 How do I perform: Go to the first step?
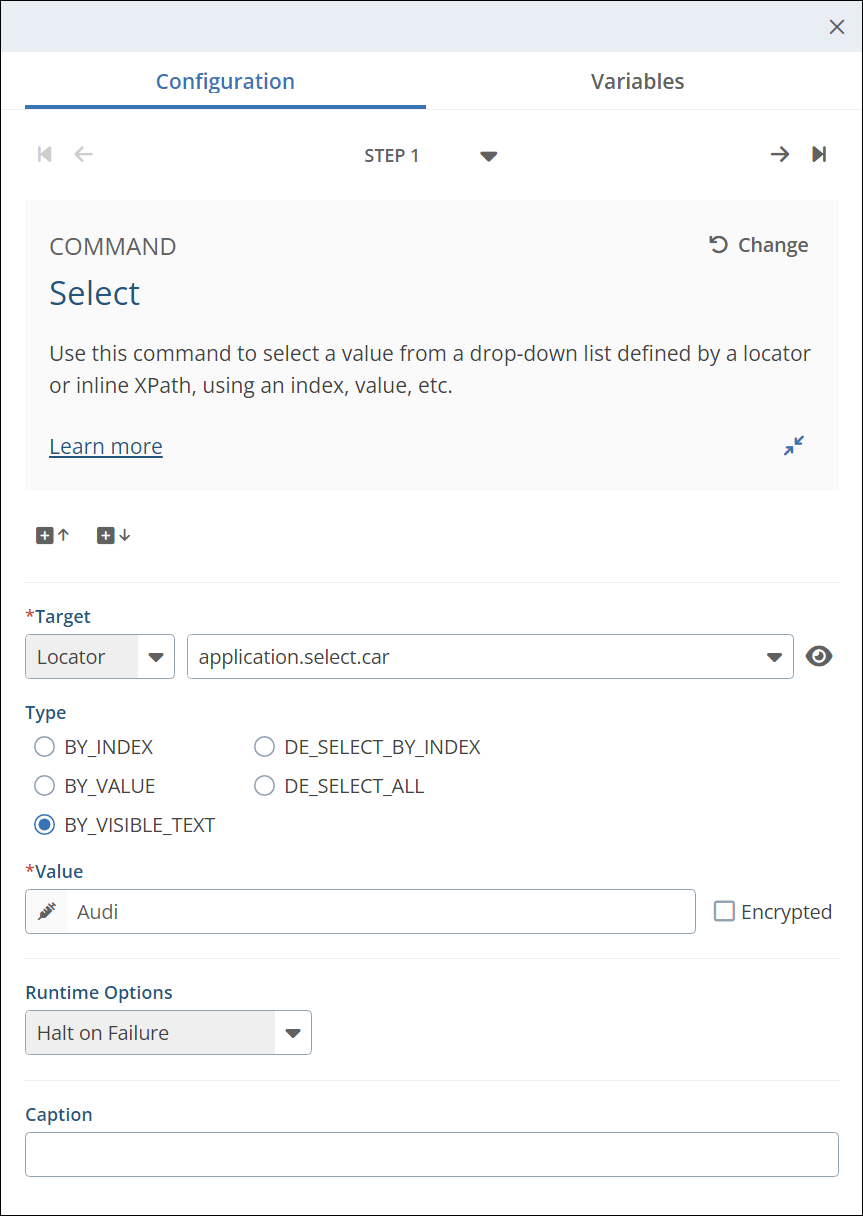(x=44, y=154)
